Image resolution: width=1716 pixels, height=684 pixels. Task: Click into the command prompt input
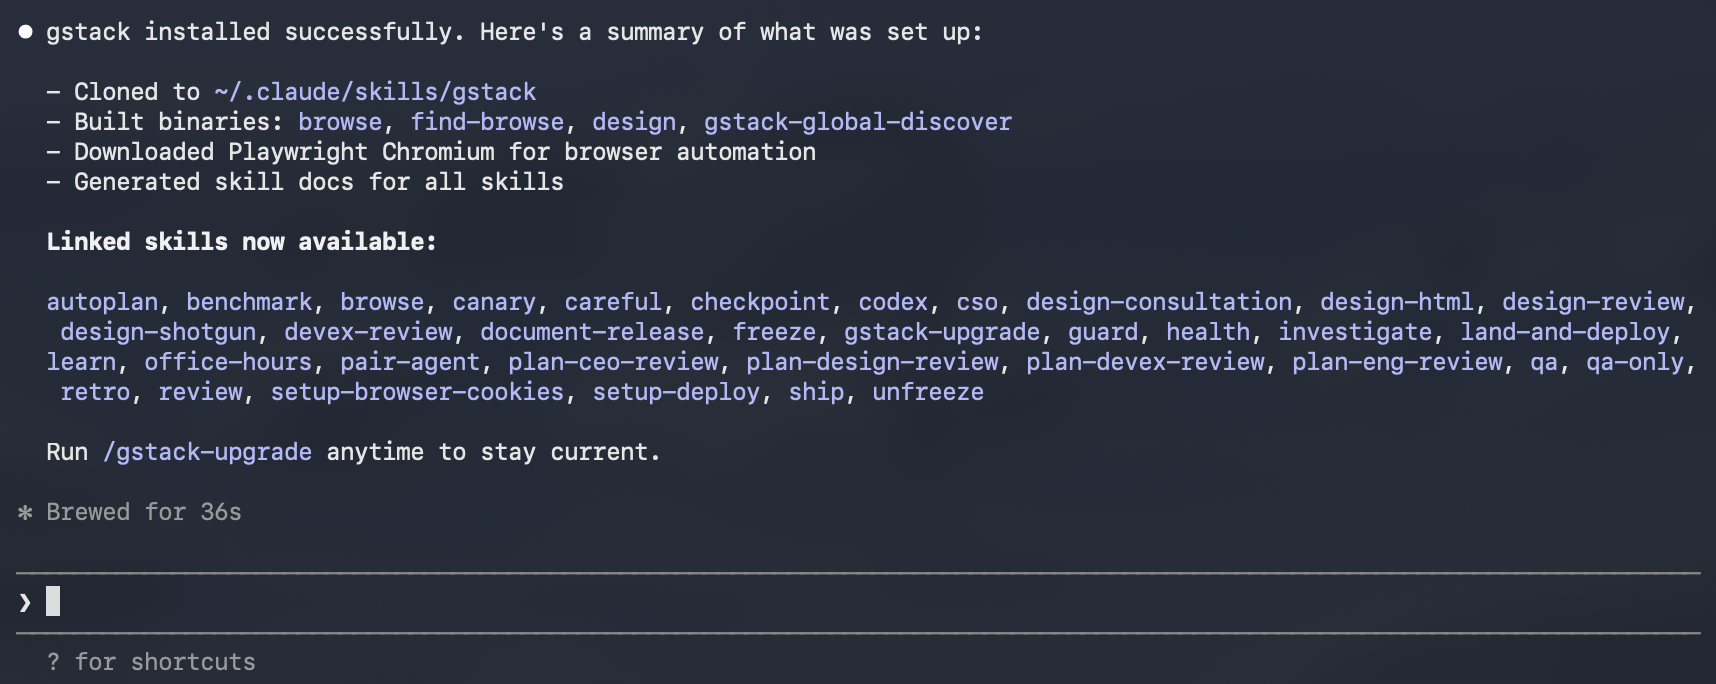(800, 602)
